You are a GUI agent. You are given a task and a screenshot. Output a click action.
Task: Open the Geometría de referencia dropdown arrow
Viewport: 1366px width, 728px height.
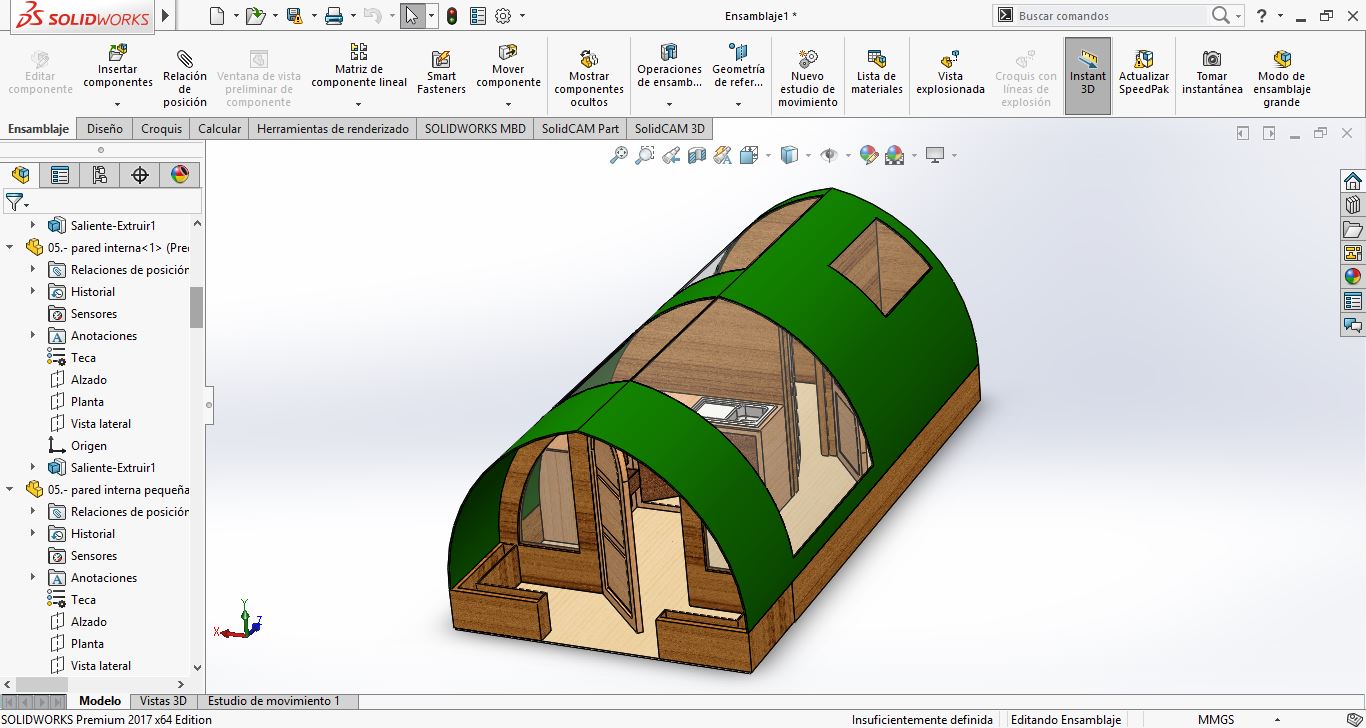pos(738,104)
